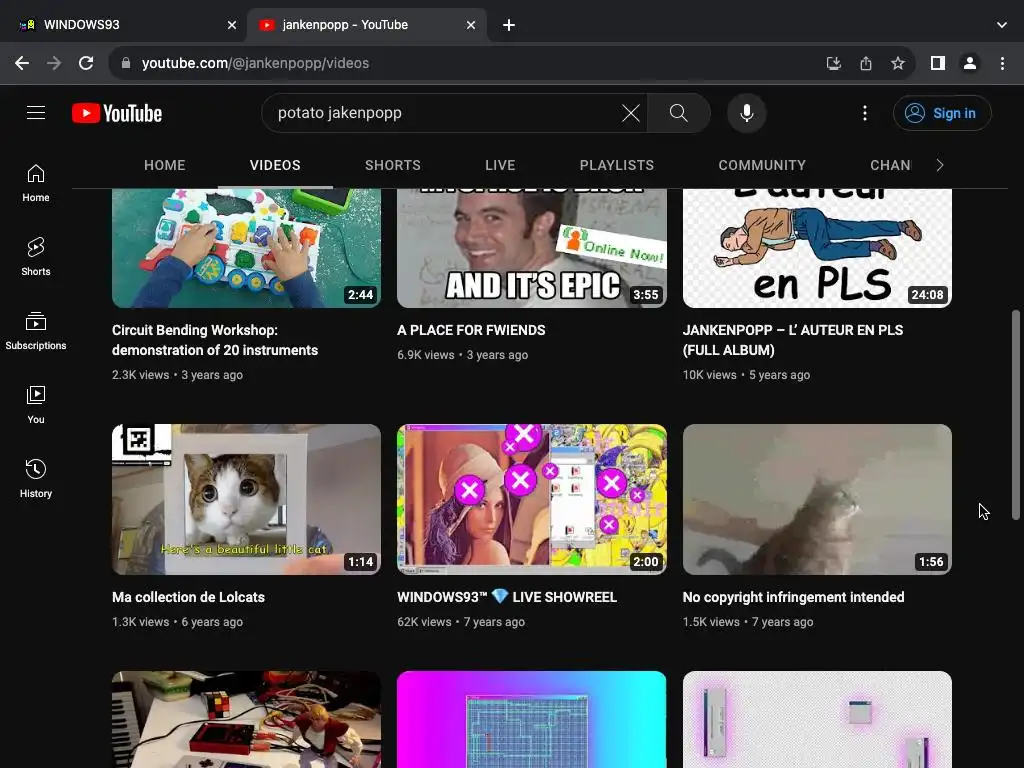
Task: Select the VIDEOS tab
Action: point(275,165)
